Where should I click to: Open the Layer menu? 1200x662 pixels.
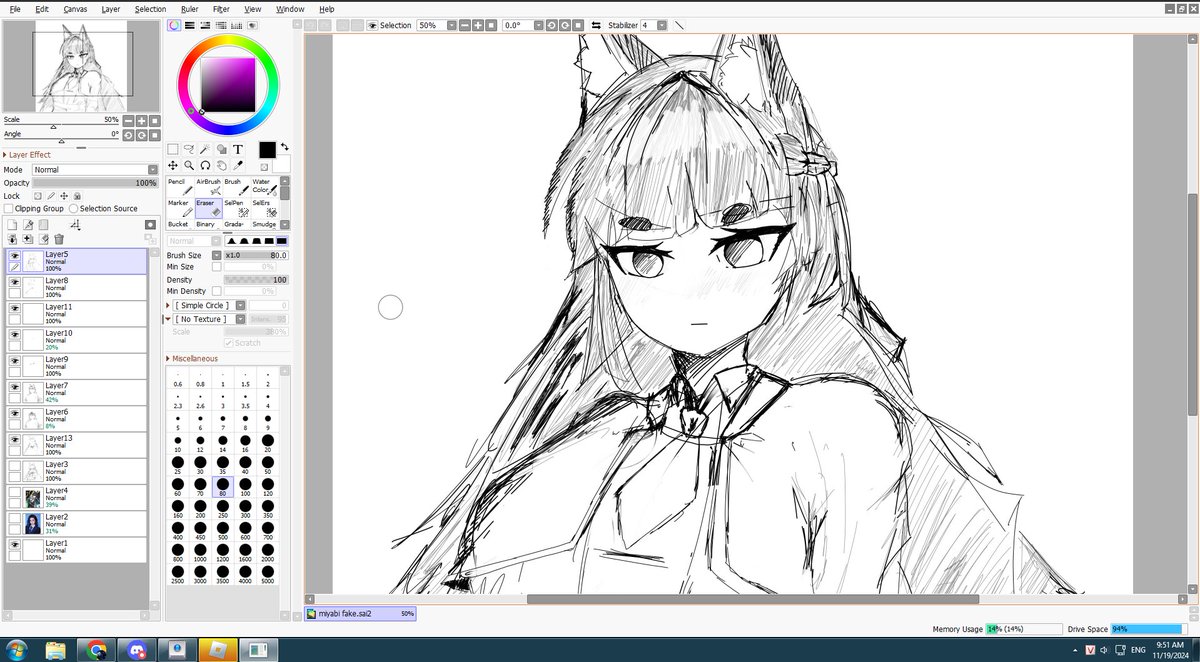click(x=111, y=9)
